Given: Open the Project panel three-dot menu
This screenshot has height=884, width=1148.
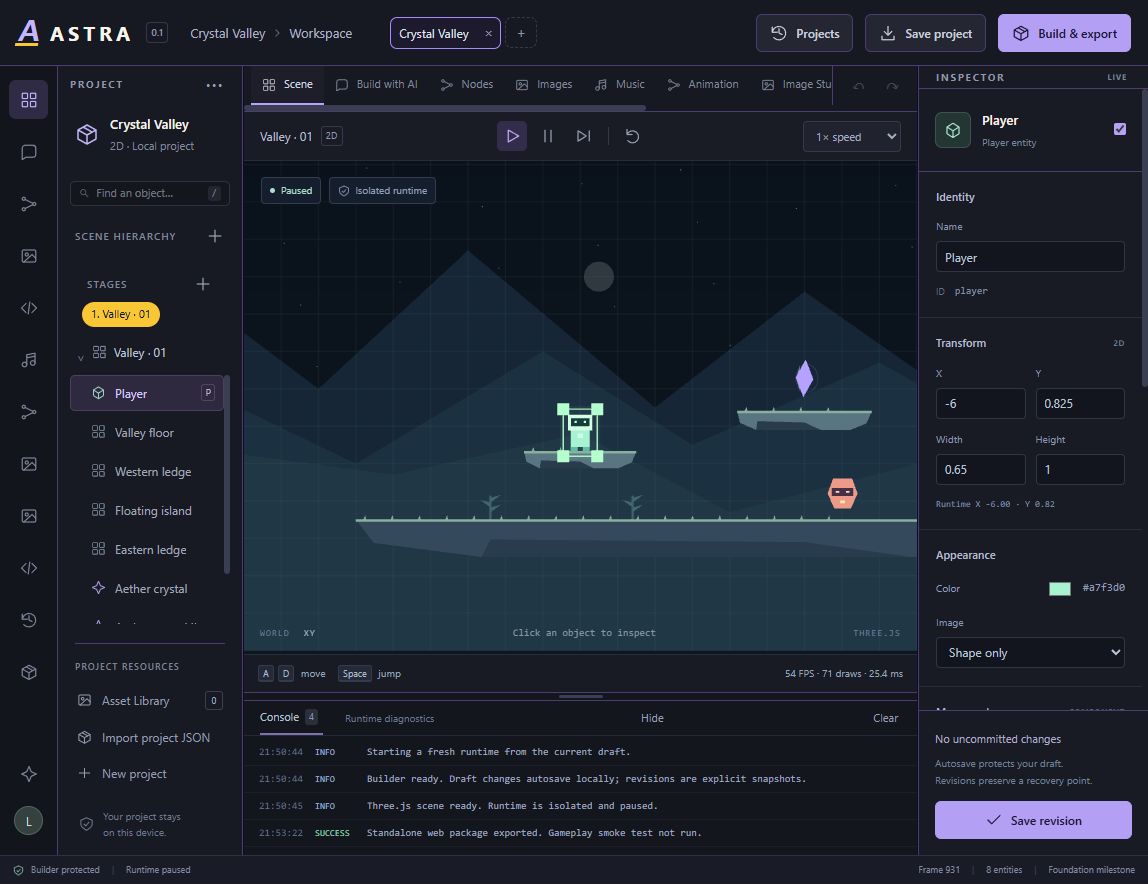Looking at the screenshot, I should [x=214, y=85].
